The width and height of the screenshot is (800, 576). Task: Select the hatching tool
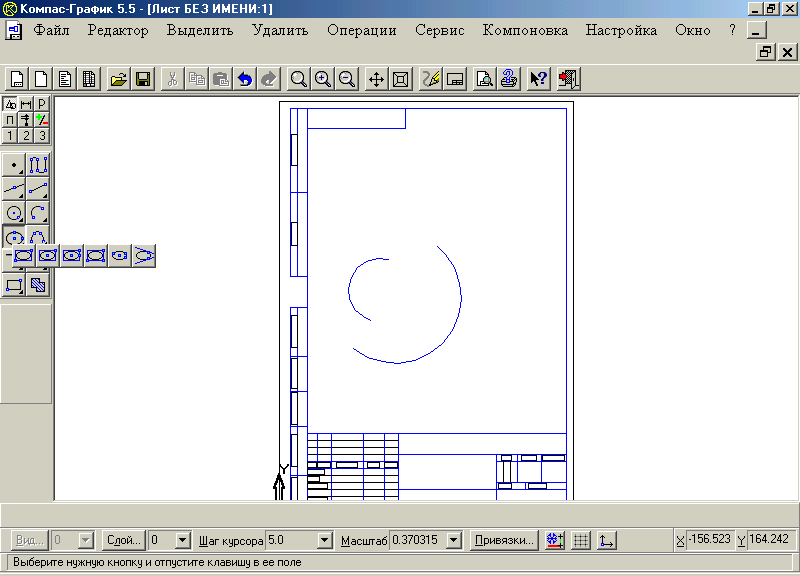38,285
